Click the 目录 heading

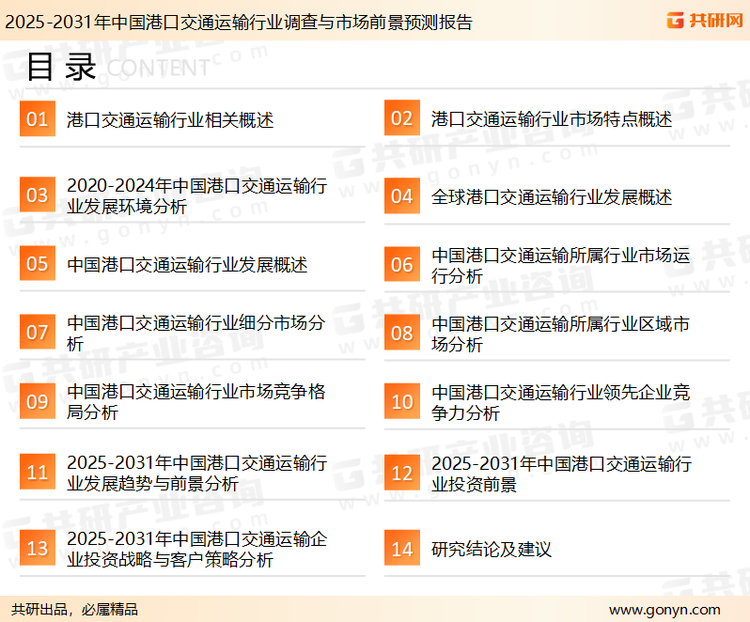pyautogui.click(x=61, y=67)
